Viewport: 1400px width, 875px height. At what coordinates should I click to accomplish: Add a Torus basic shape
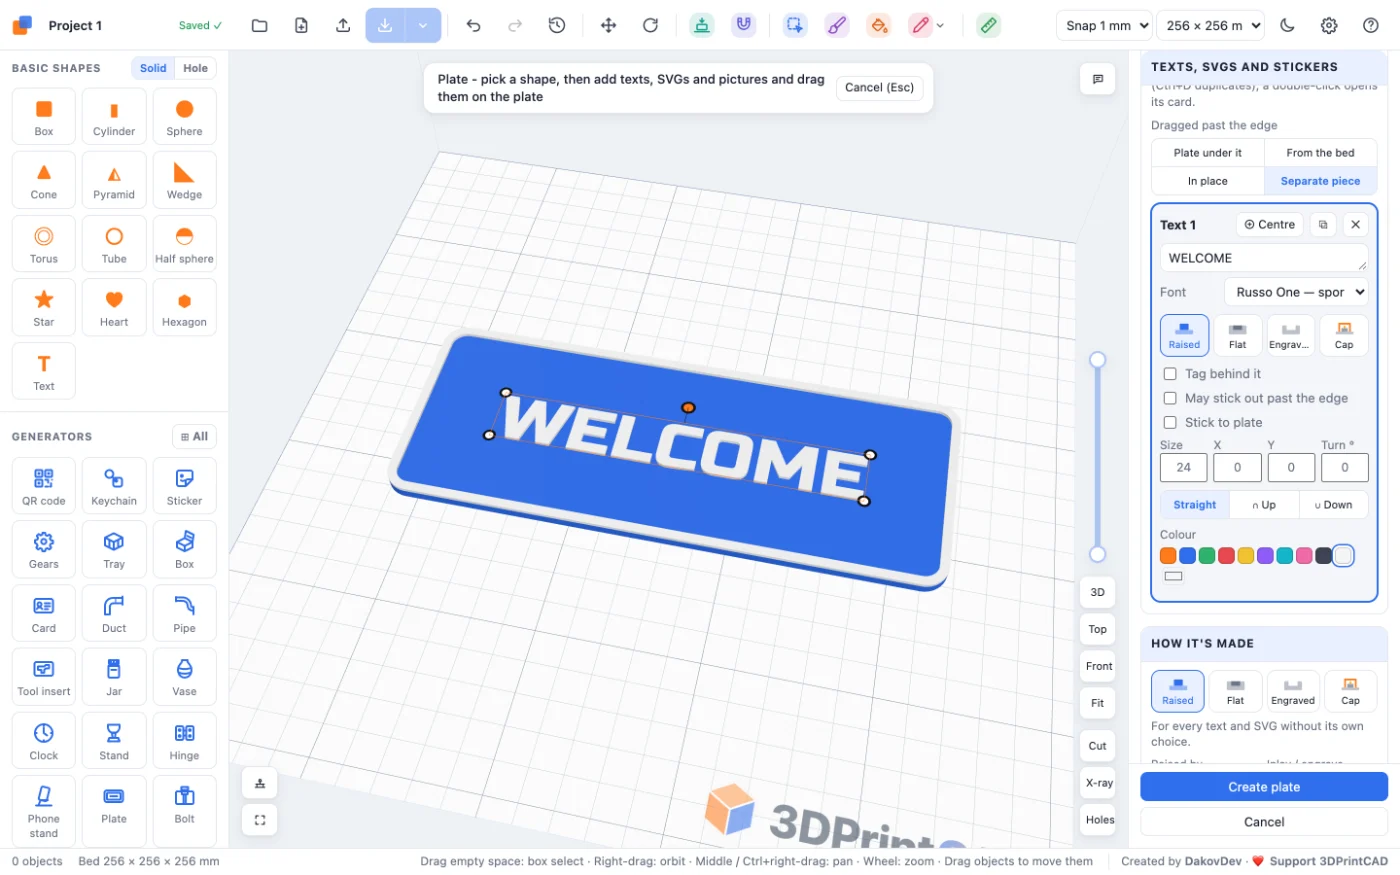click(x=44, y=243)
